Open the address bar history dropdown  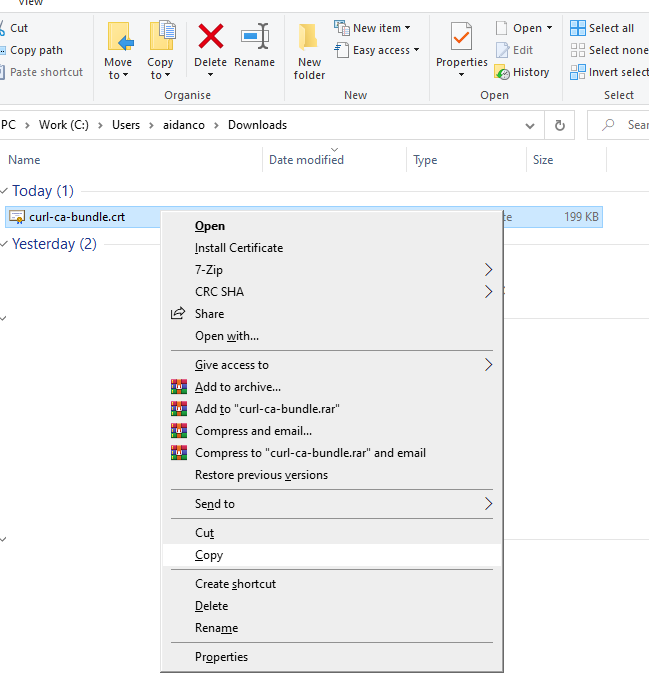(530, 125)
